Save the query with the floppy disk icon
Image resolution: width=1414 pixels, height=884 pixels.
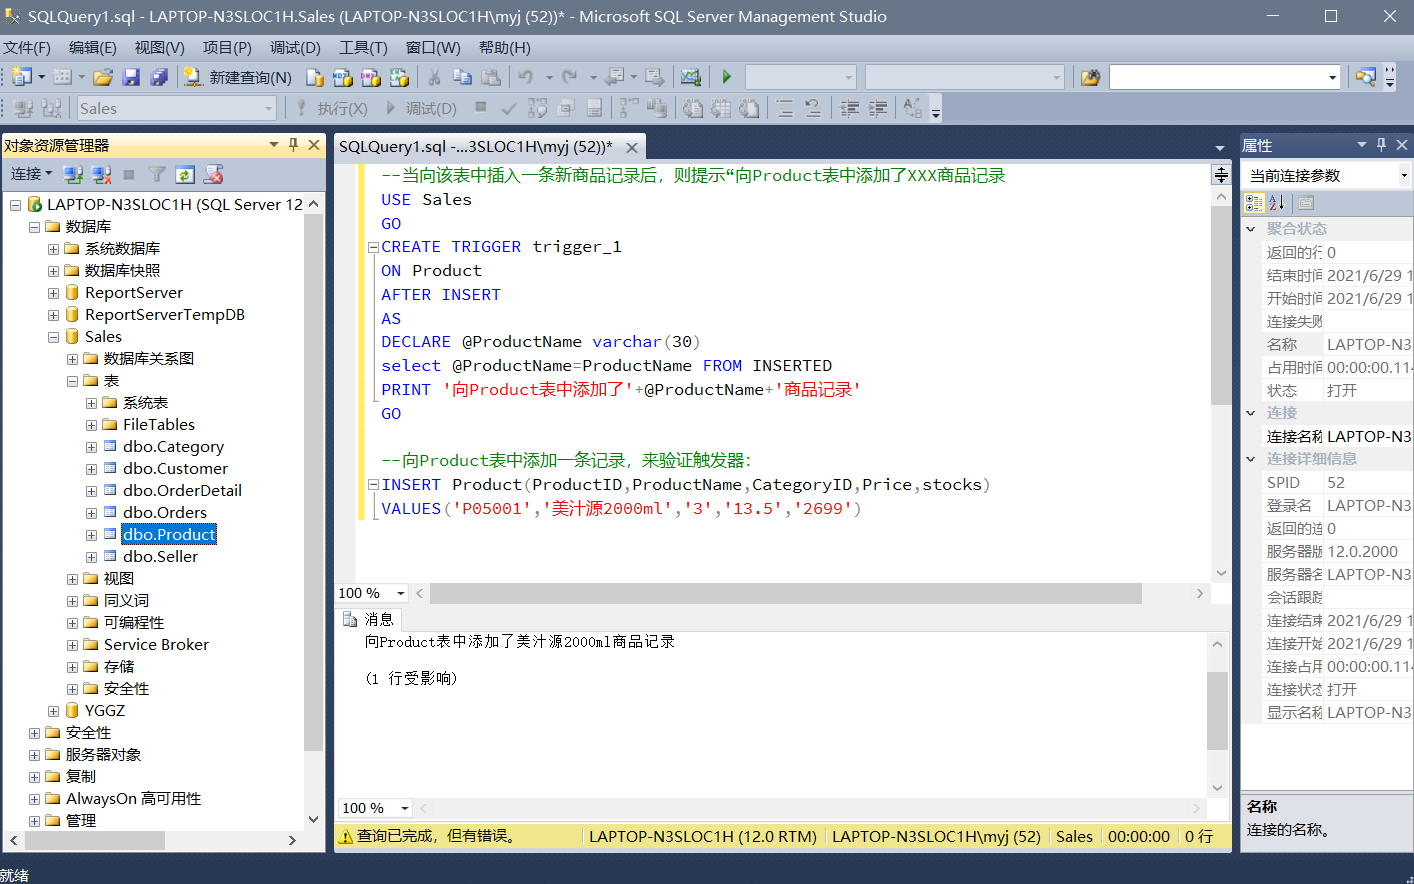[131, 77]
